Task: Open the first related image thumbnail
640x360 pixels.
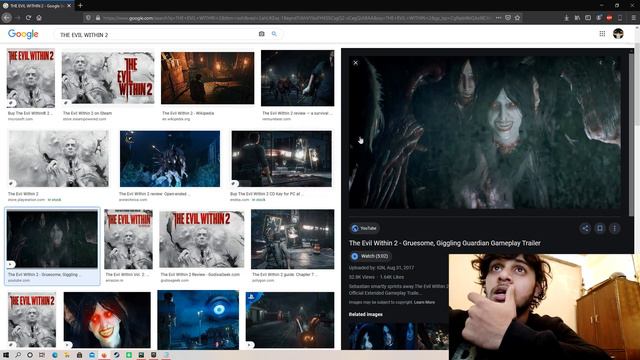Action: tap(382, 336)
